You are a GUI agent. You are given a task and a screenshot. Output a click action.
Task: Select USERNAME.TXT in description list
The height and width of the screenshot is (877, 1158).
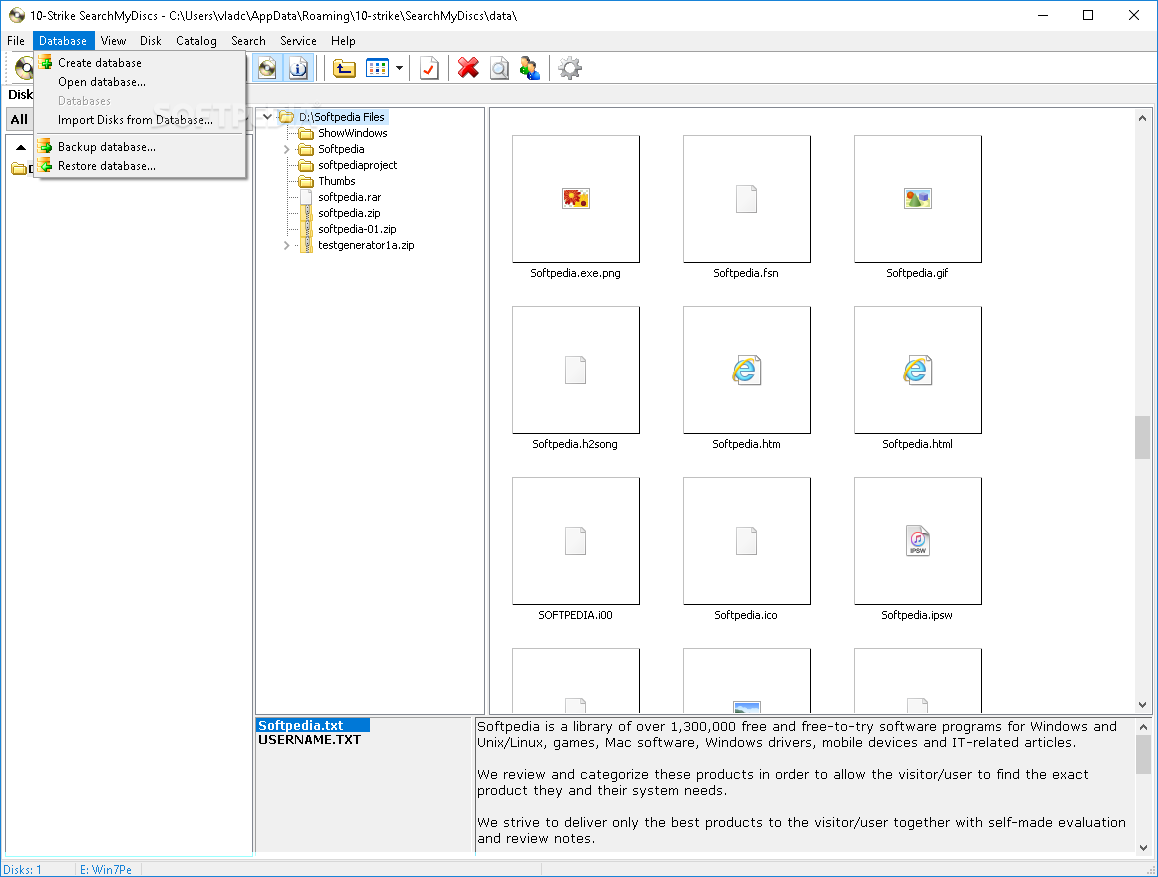point(309,740)
